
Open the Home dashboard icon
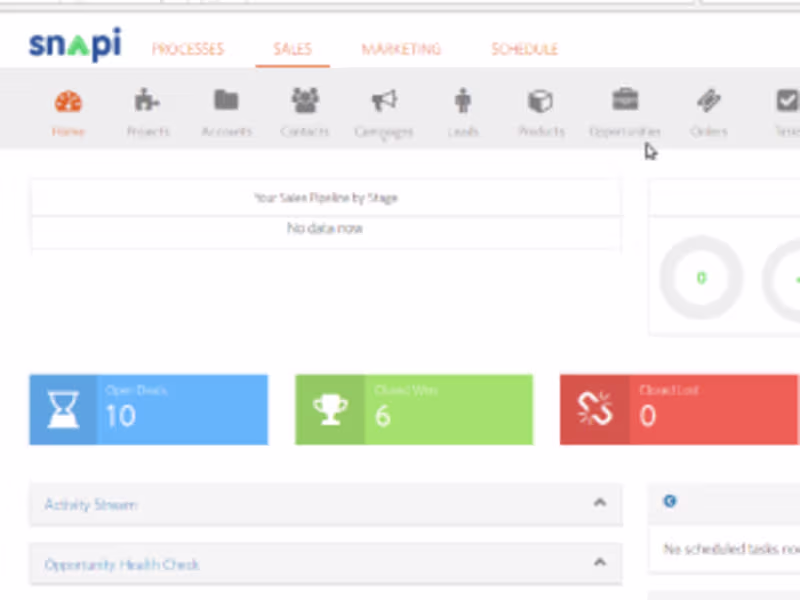pos(68,102)
